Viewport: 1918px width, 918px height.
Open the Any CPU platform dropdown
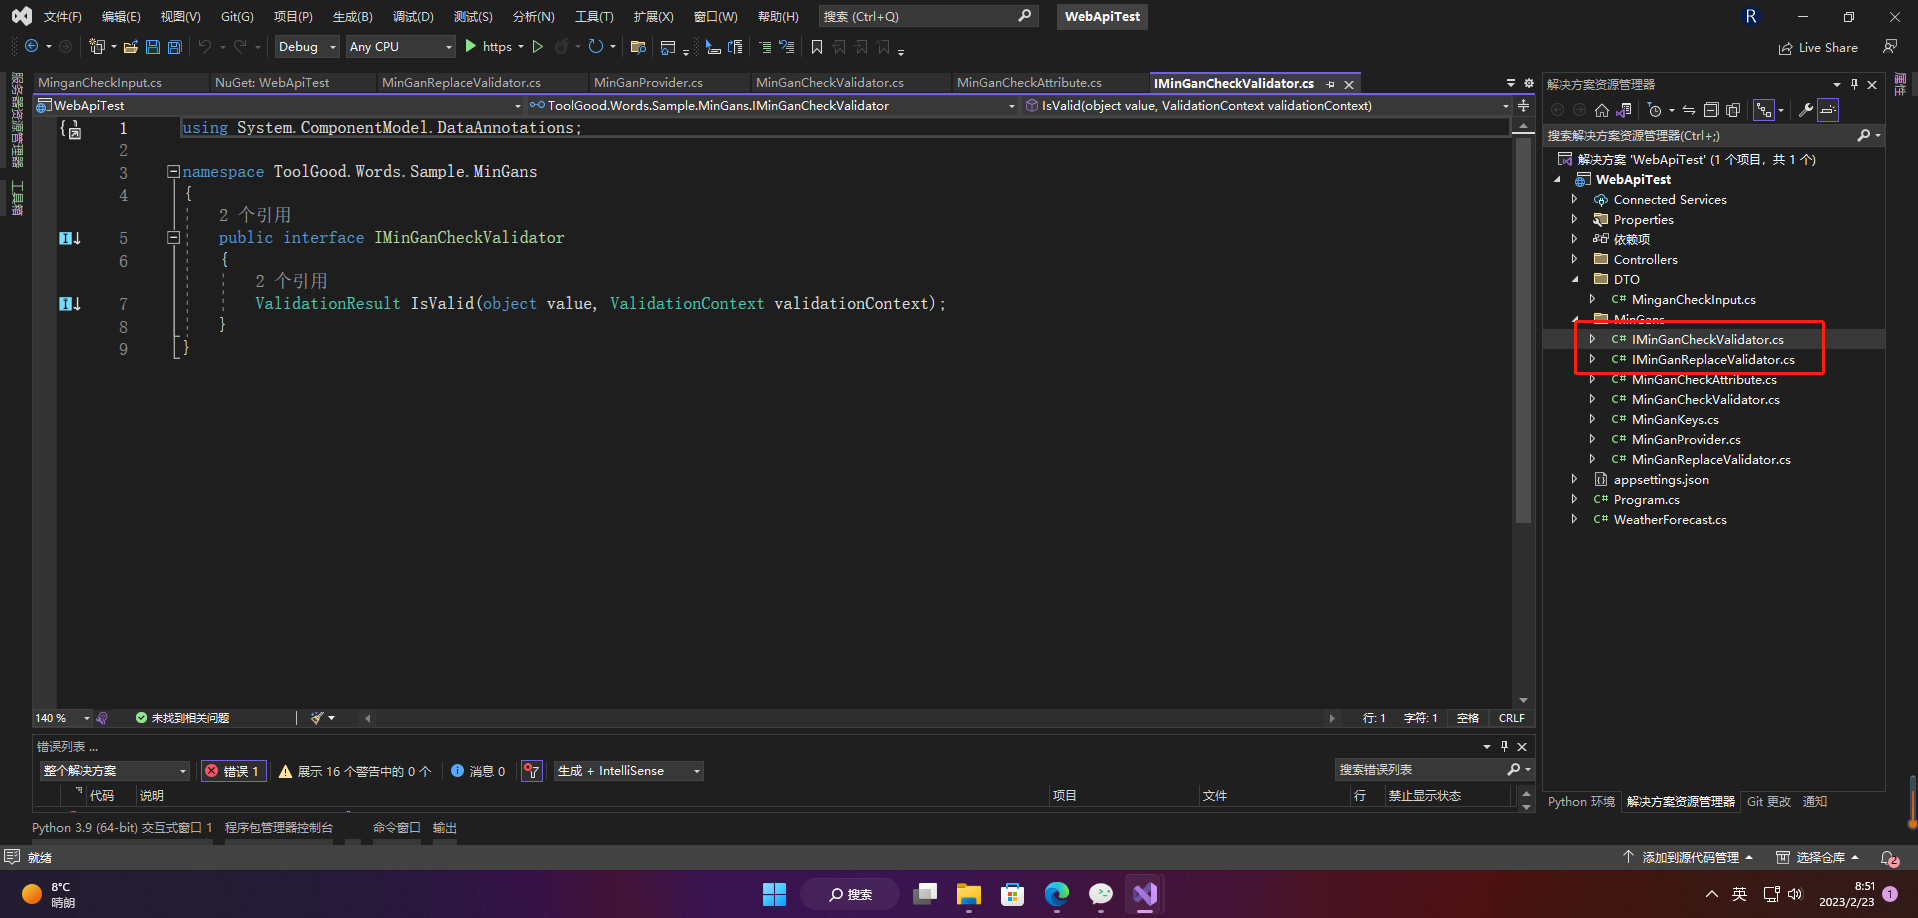point(400,47)
